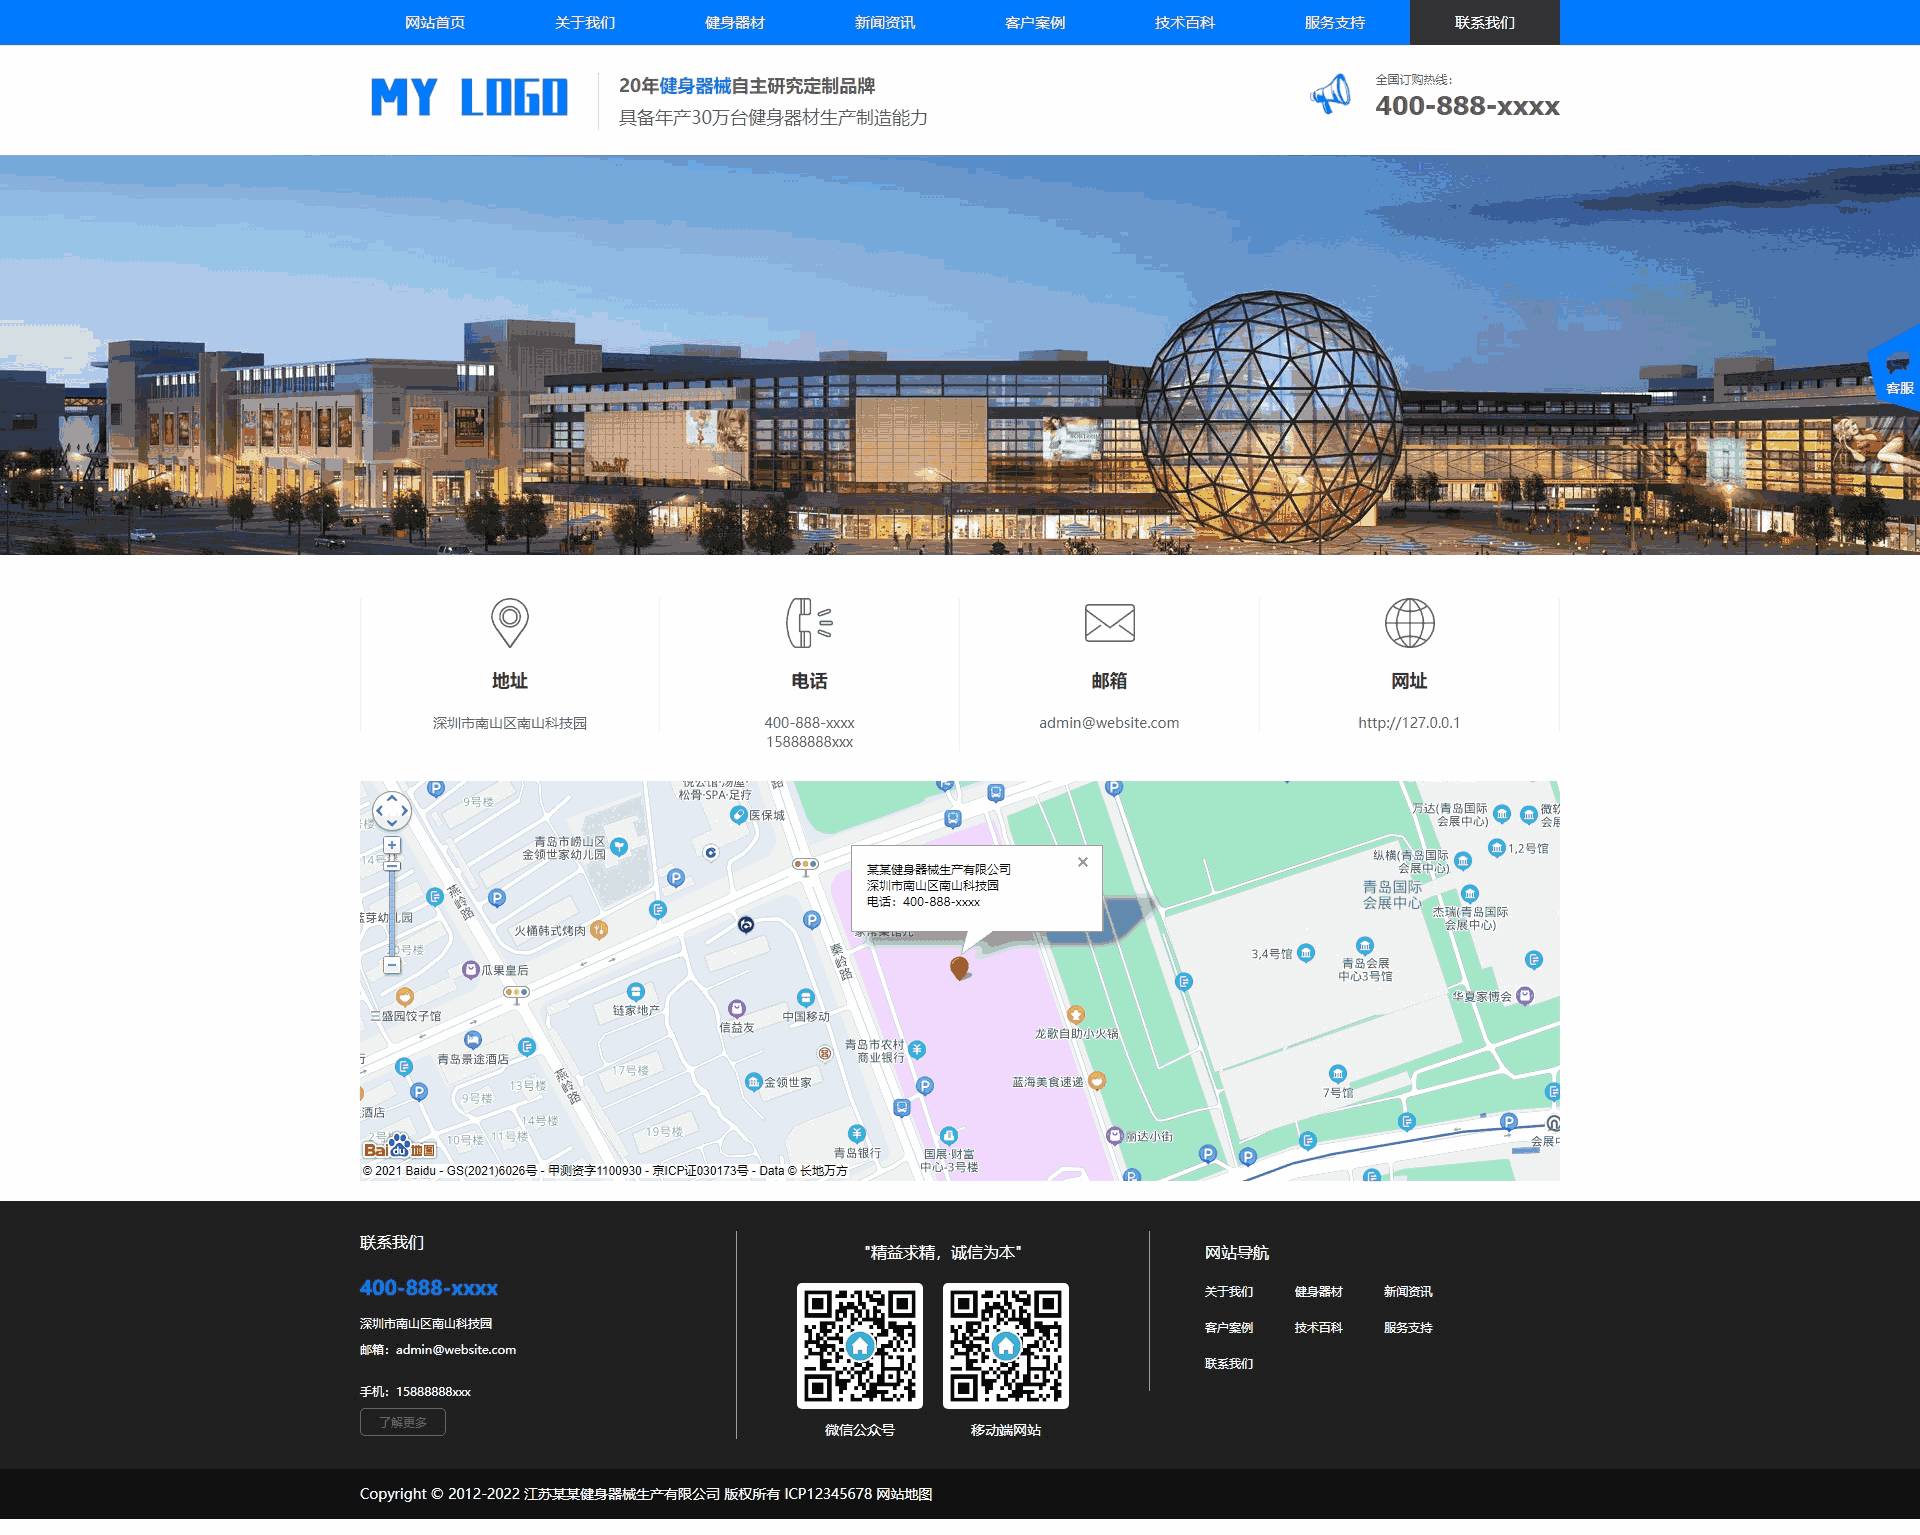
Task: Click the 微信公众号 QR code image
Action: pos(859,1346)
